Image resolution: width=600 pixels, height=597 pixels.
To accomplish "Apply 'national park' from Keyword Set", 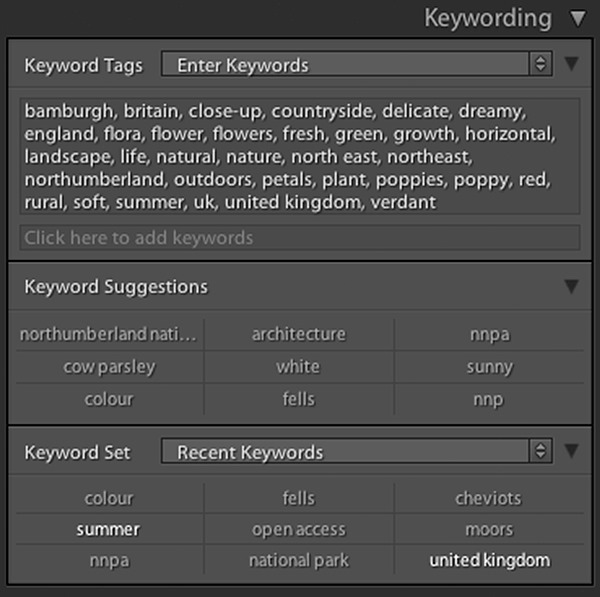I will tap(298, 561).
